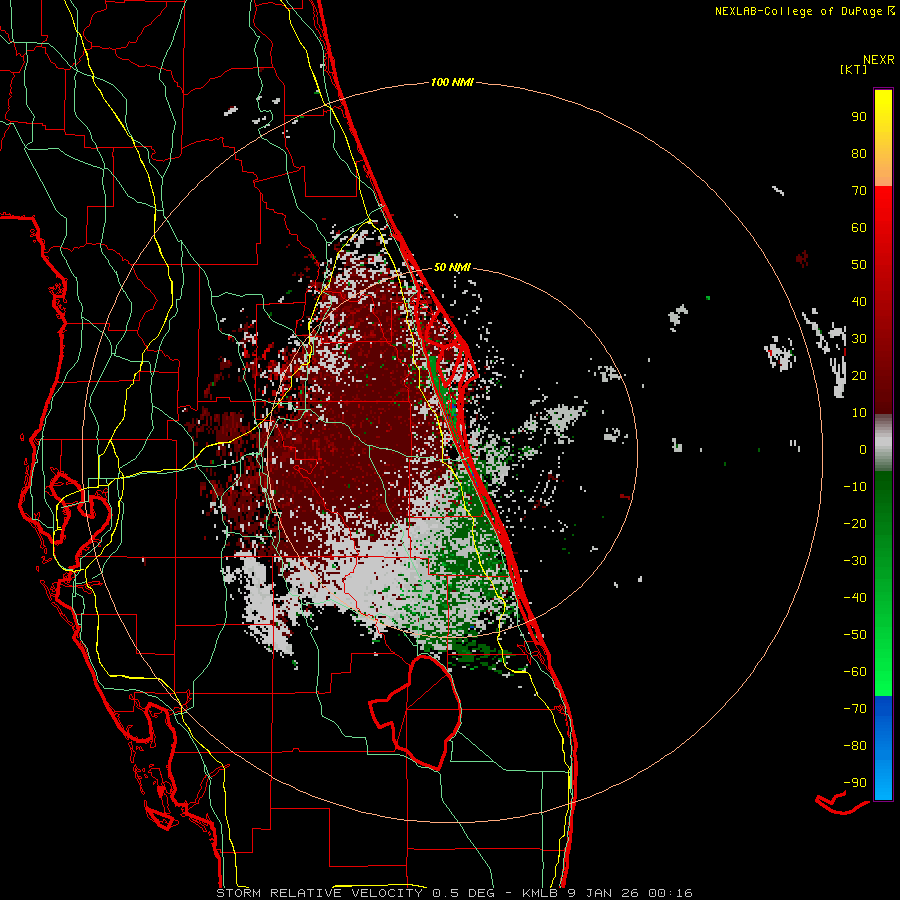Click the 0 value on velocity scale

[863, 449]
